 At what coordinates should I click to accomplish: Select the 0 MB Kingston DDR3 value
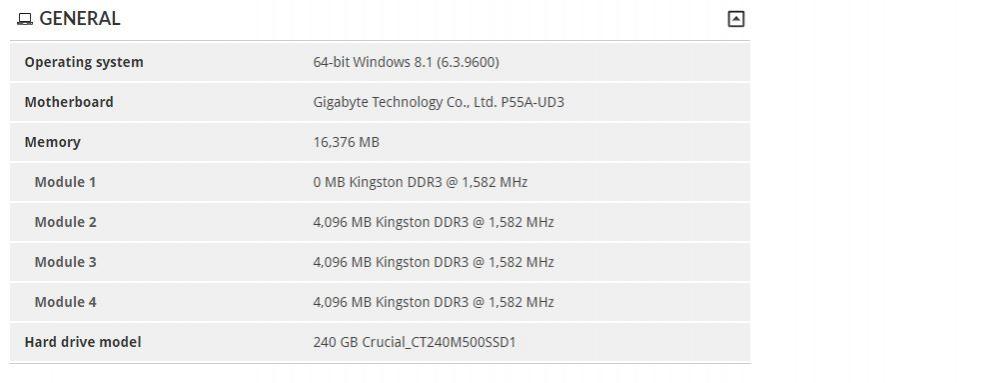[420, 182]
